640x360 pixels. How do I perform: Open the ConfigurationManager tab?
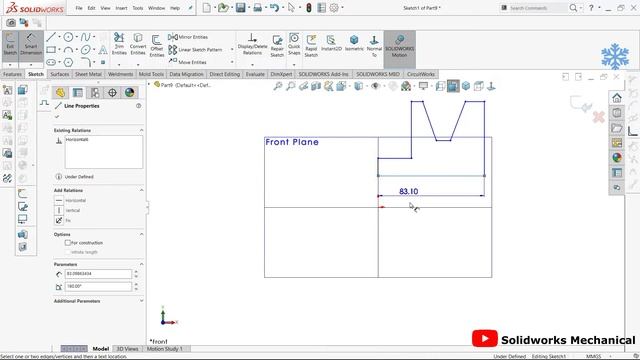pos(95,93)
